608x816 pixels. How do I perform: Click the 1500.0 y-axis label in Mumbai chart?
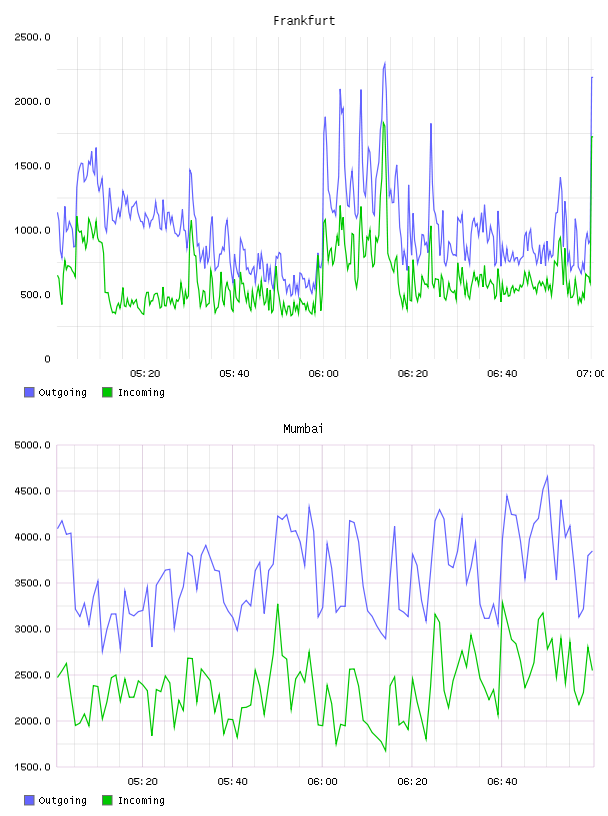[32, 767]
